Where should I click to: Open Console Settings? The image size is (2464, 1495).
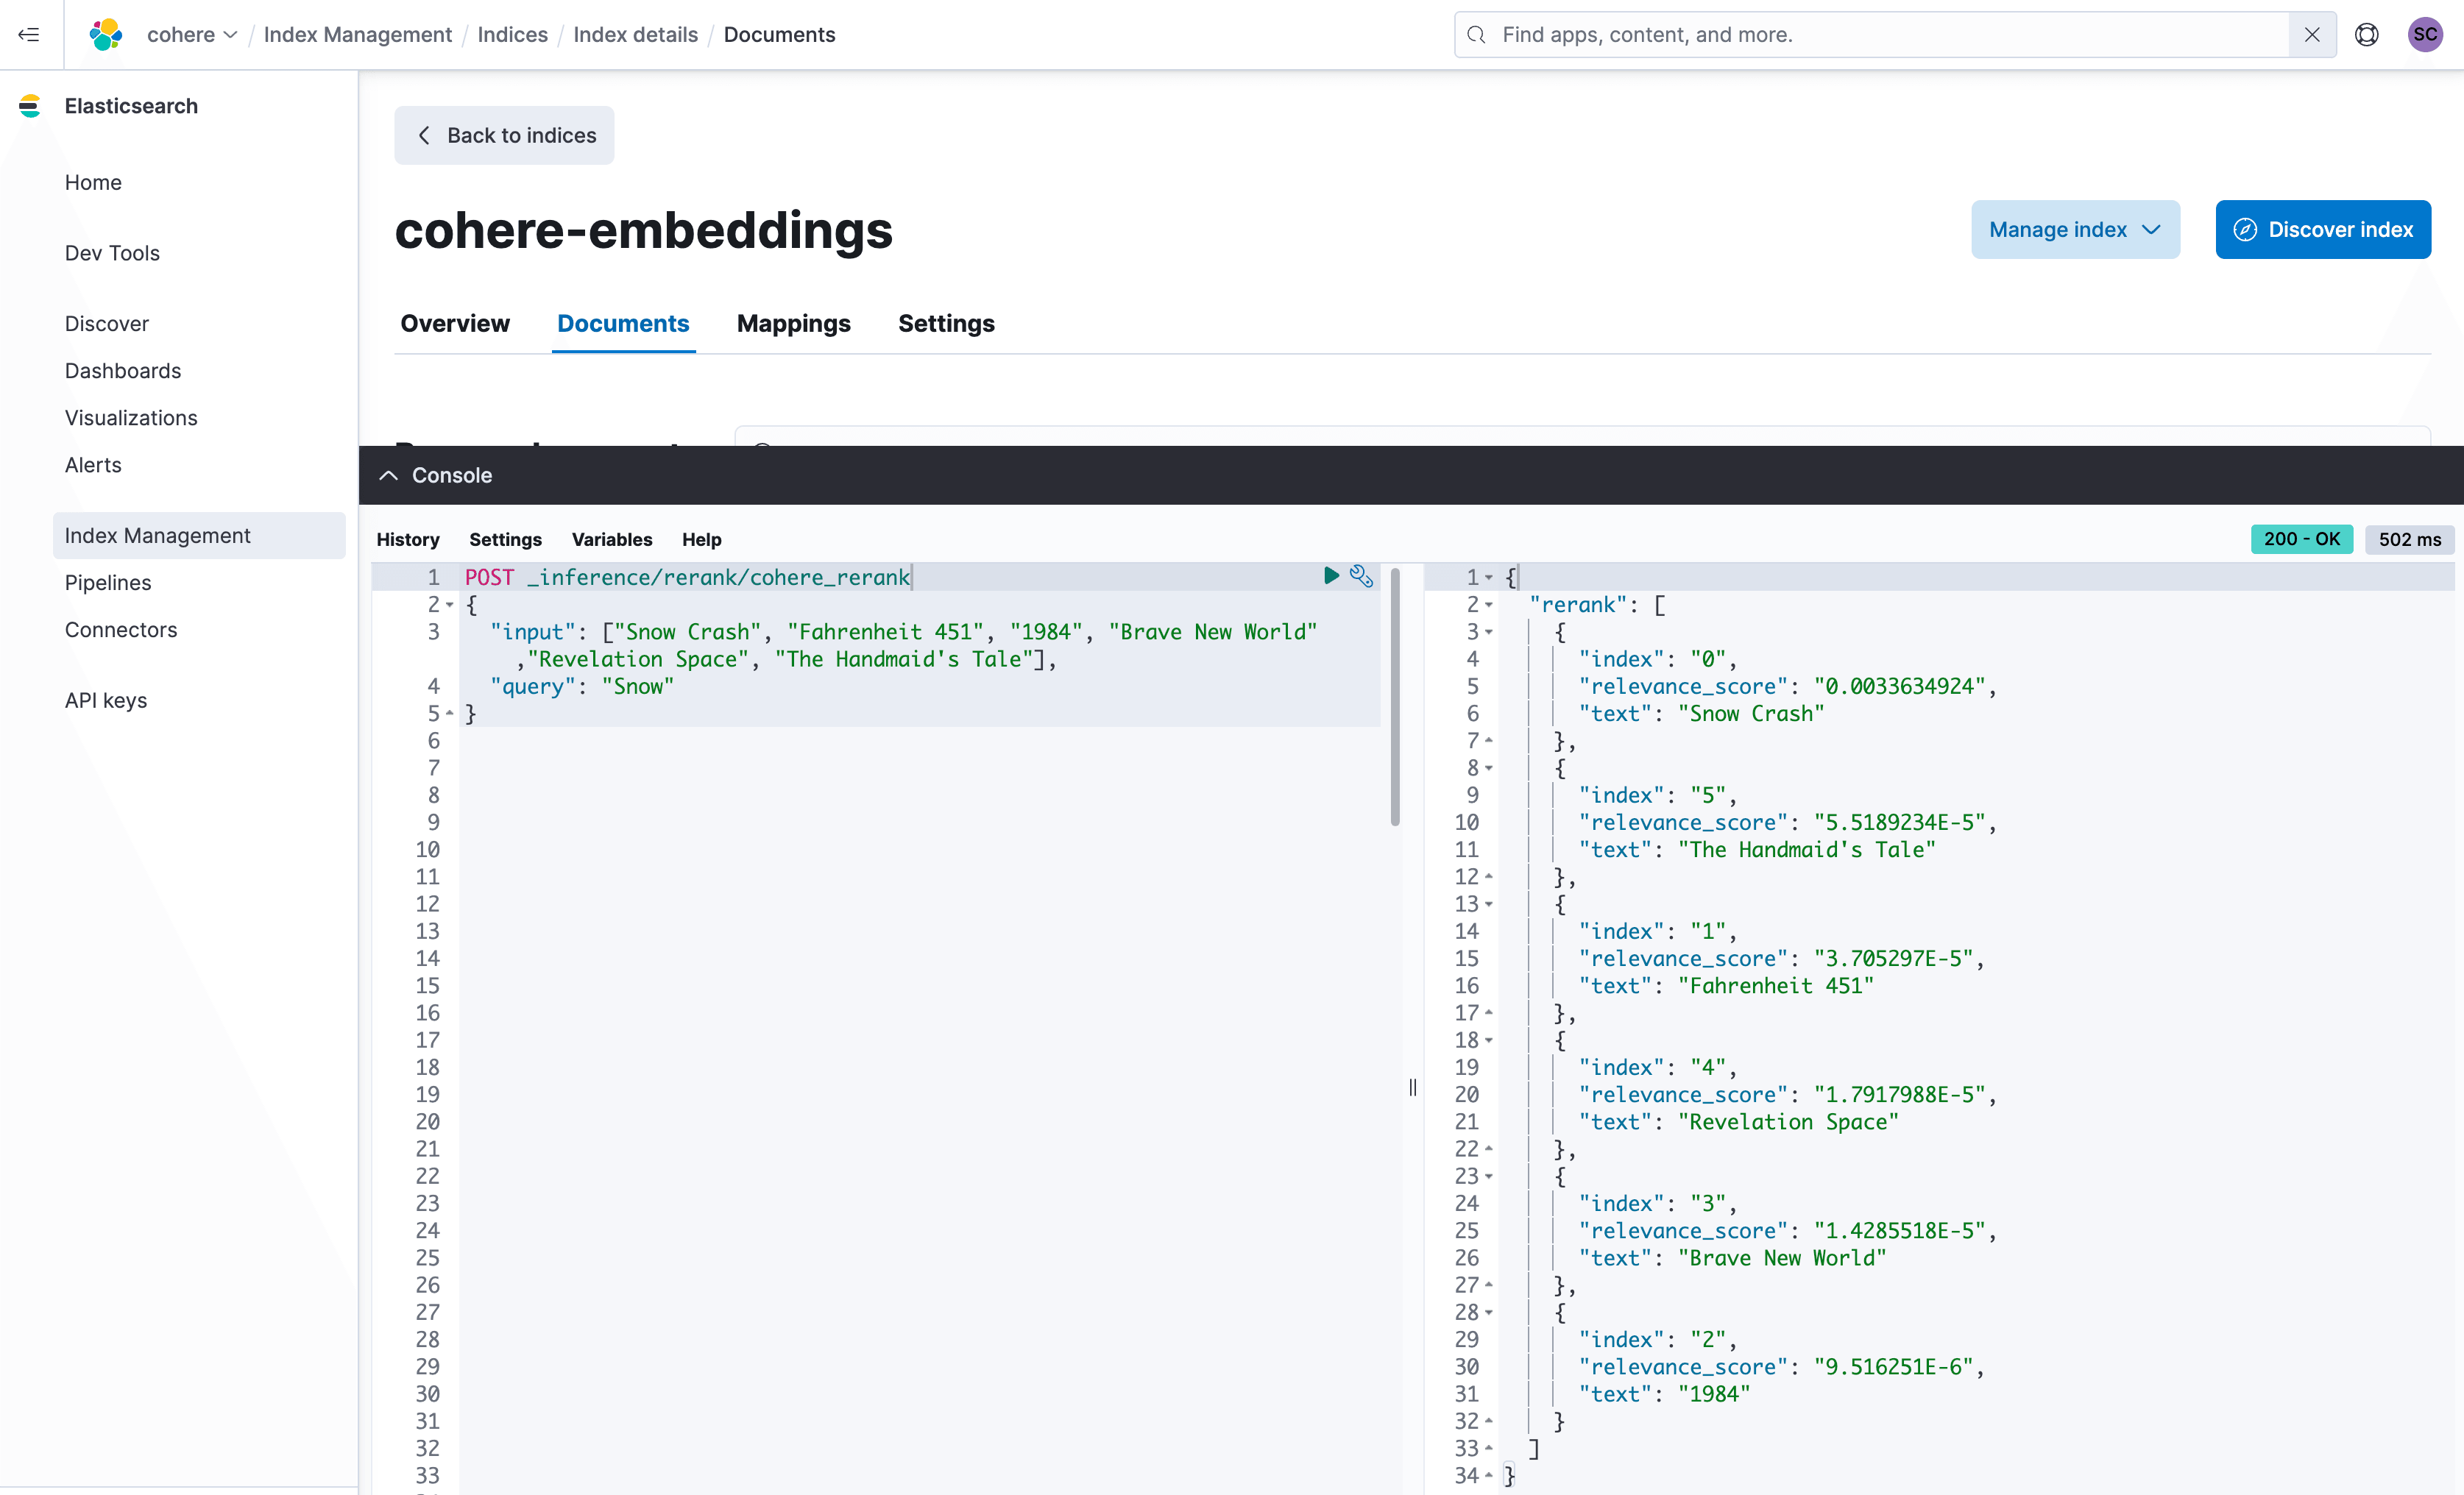click(x=505, y=540)
